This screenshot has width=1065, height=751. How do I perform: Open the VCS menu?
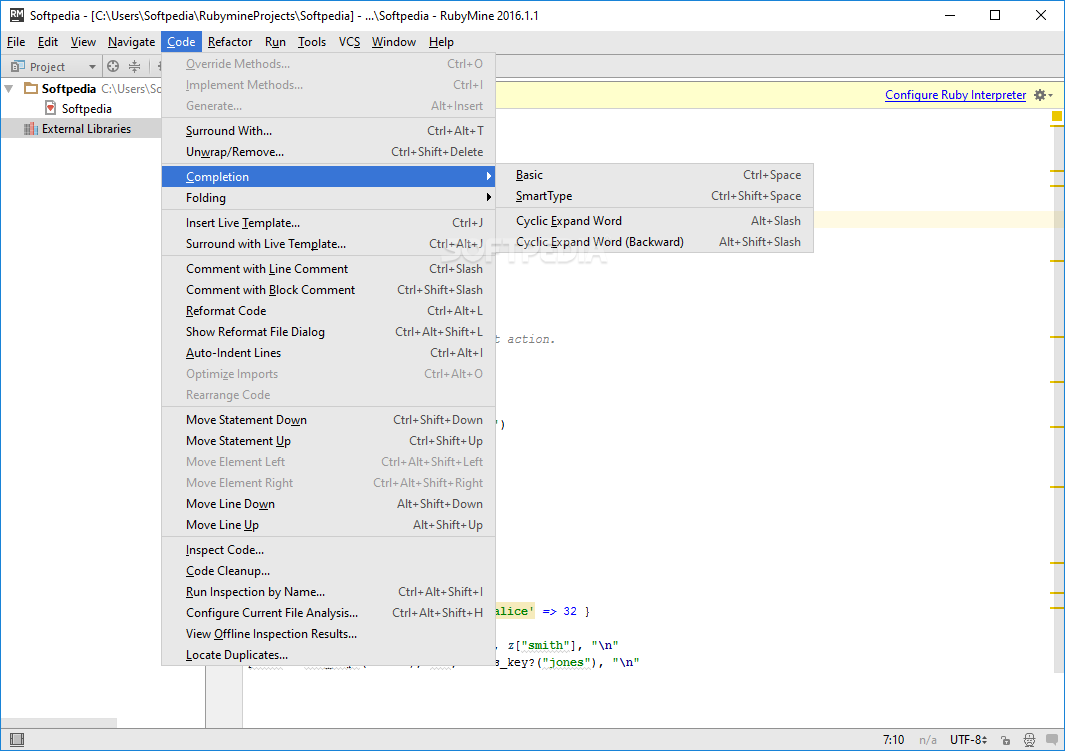coord(349,42)
